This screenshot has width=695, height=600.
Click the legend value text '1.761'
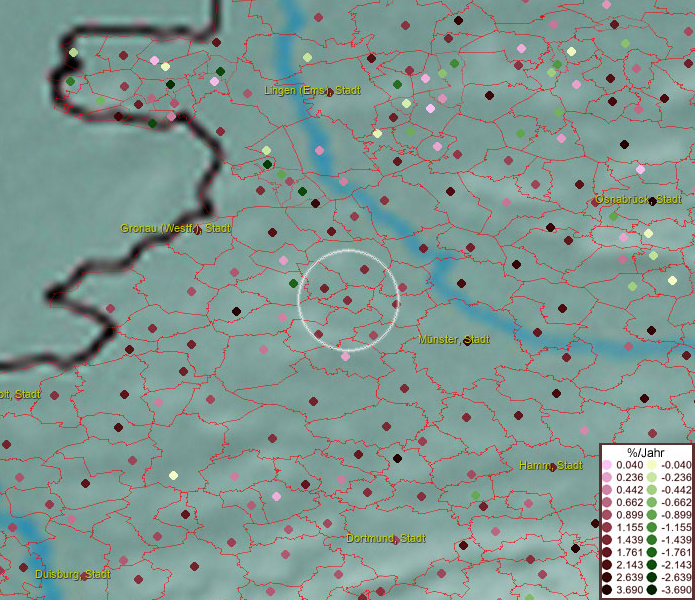point(629,553)
